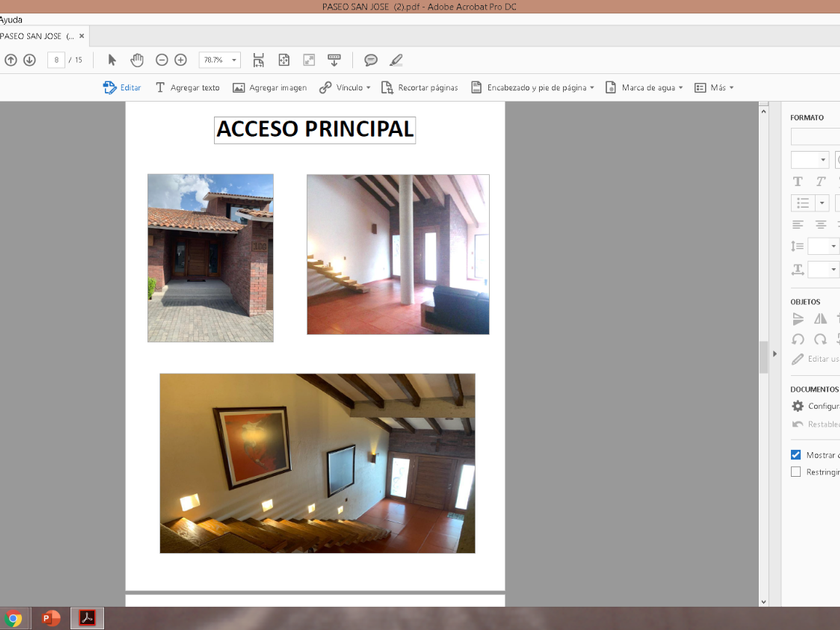The width and height of the screenshot is (840, 630).
Task: Click the page number input field
Action: 56,60
